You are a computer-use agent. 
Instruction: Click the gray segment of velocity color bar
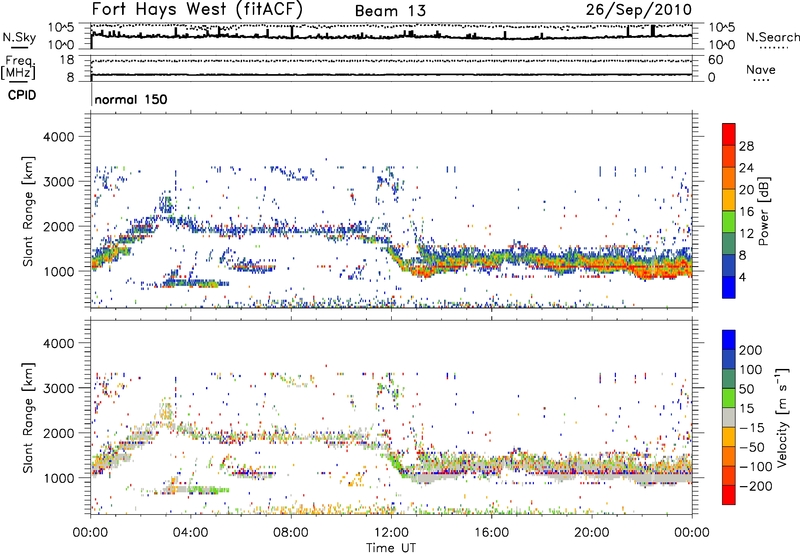(x=729, y=418)
